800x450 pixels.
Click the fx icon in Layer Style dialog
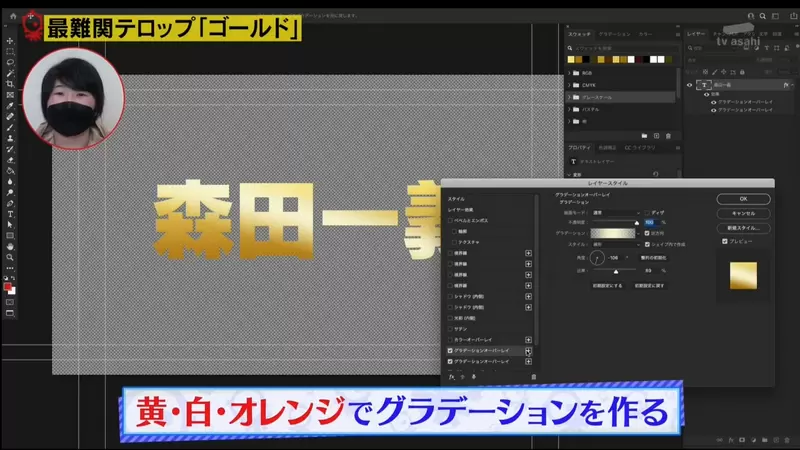(452, 376)
